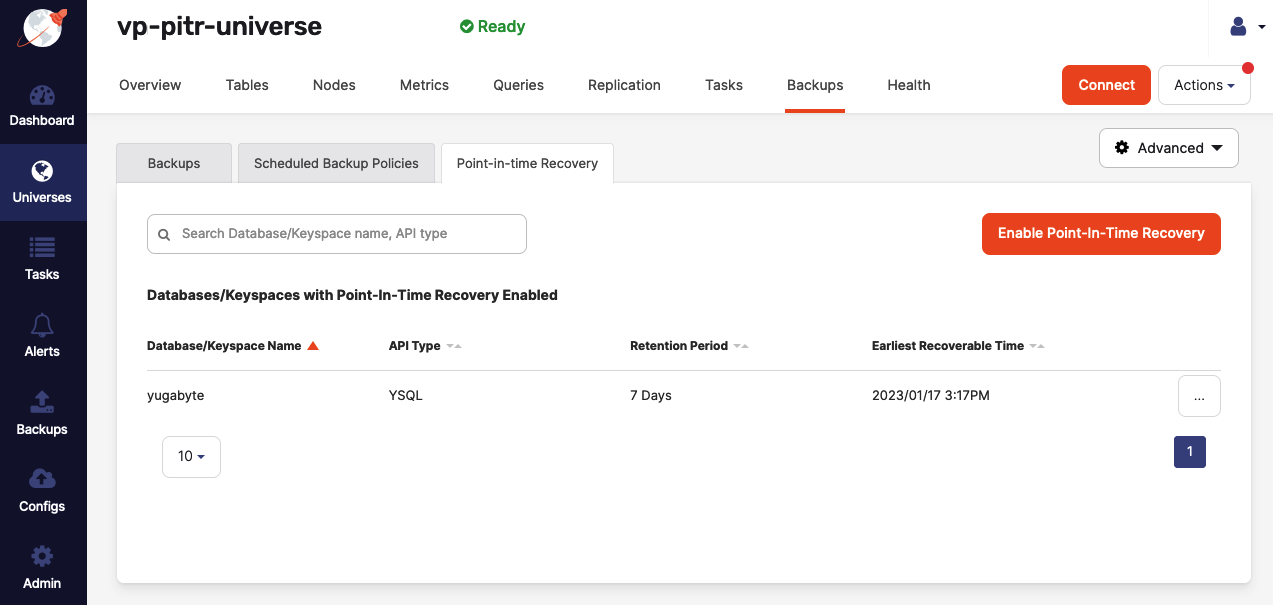Open row actions menu for yugabyte

[1199, 396]
